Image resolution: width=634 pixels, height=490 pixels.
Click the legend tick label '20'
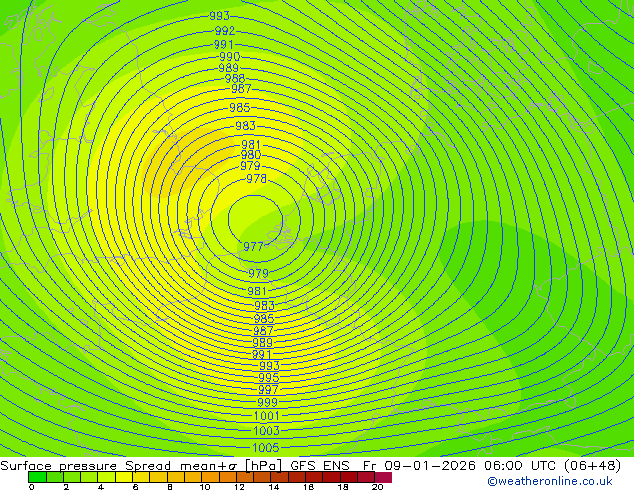pos(378,487)
